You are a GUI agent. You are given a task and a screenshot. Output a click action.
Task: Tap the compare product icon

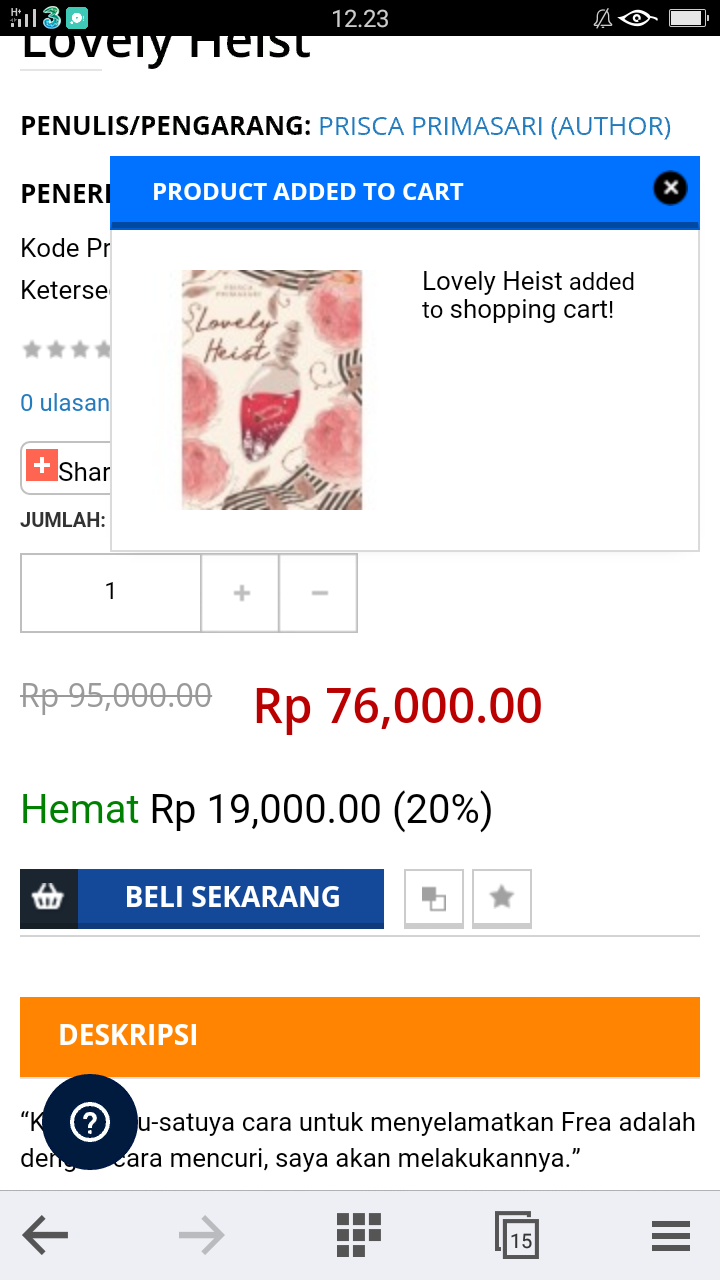click(434, 898)
